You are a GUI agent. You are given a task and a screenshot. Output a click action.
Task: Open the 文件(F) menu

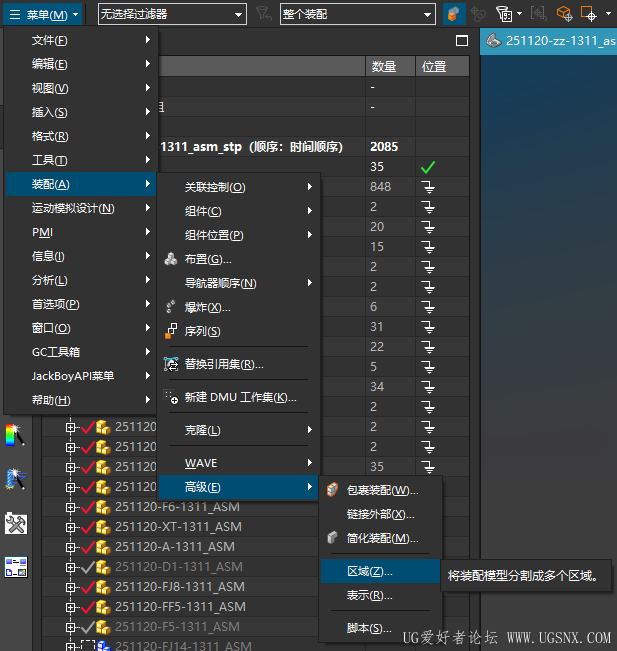coord(81,40)
